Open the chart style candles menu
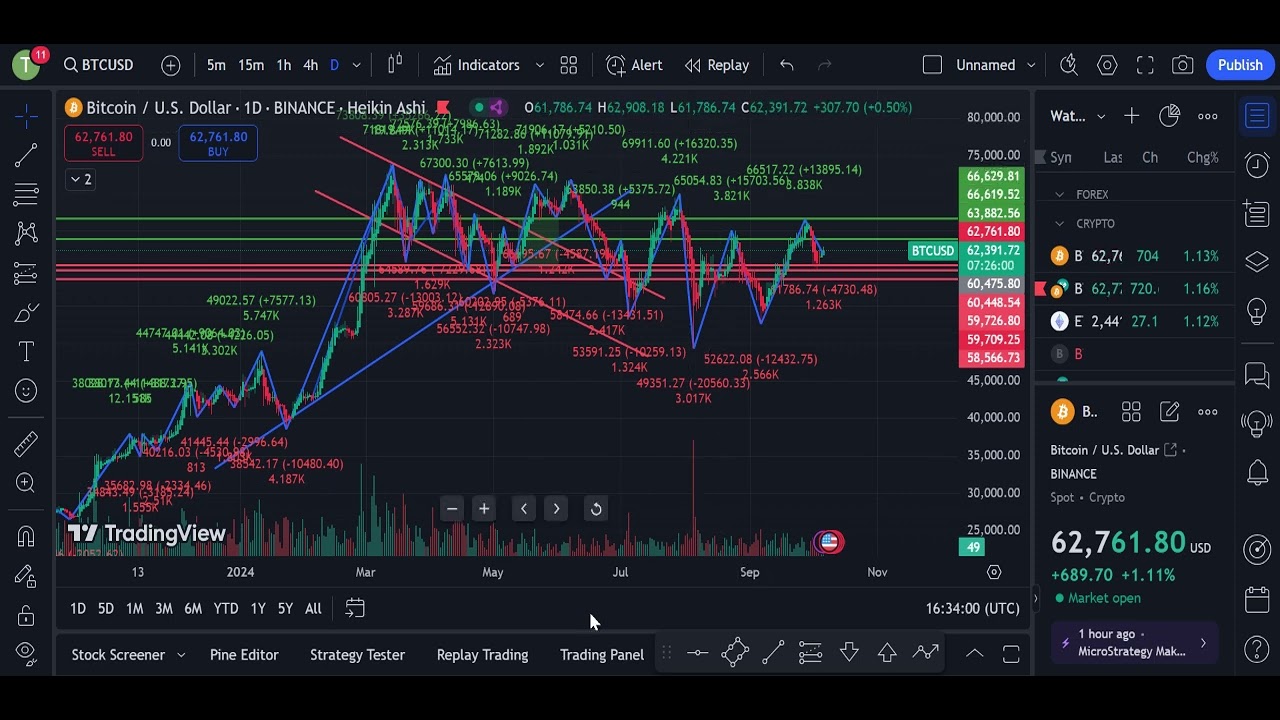Image resolution: width=1280 pixels, height=720 pixels. (x=395, y=65)
